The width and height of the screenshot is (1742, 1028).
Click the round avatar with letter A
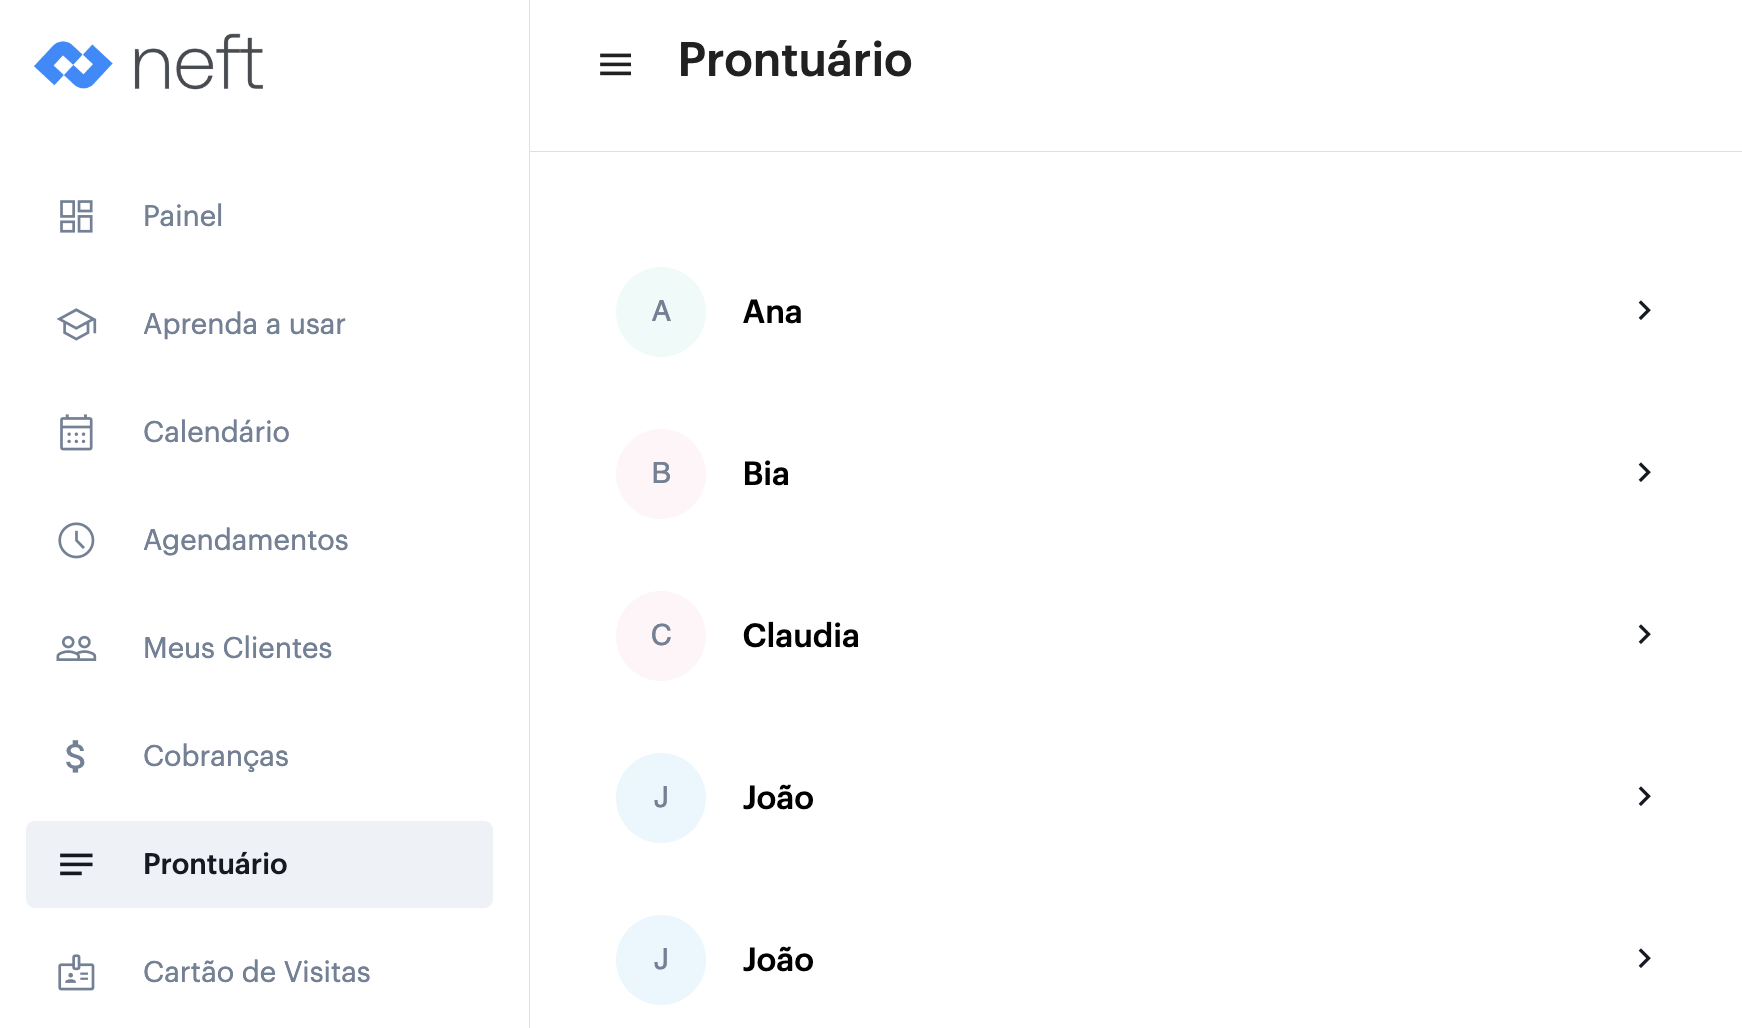click(x=661, y=312)
